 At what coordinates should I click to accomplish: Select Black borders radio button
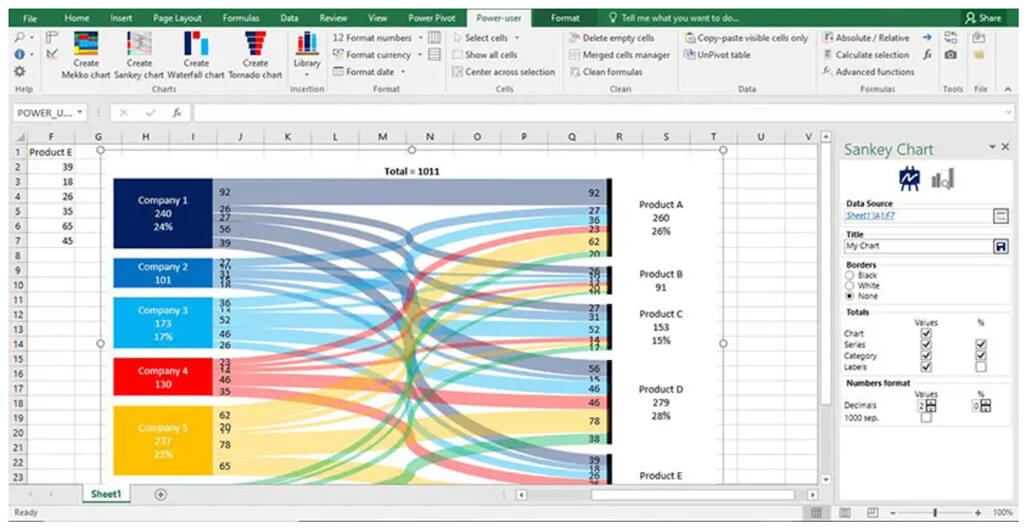point(850,276)
